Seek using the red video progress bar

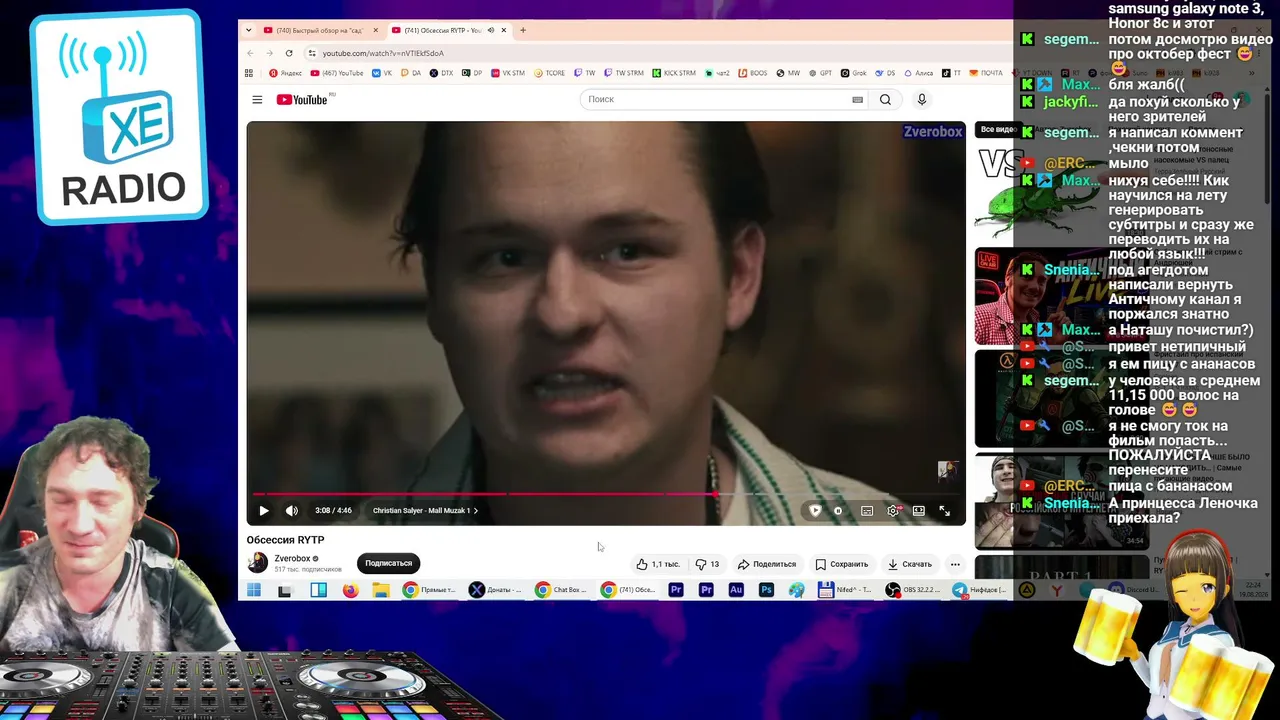[607, 493]
